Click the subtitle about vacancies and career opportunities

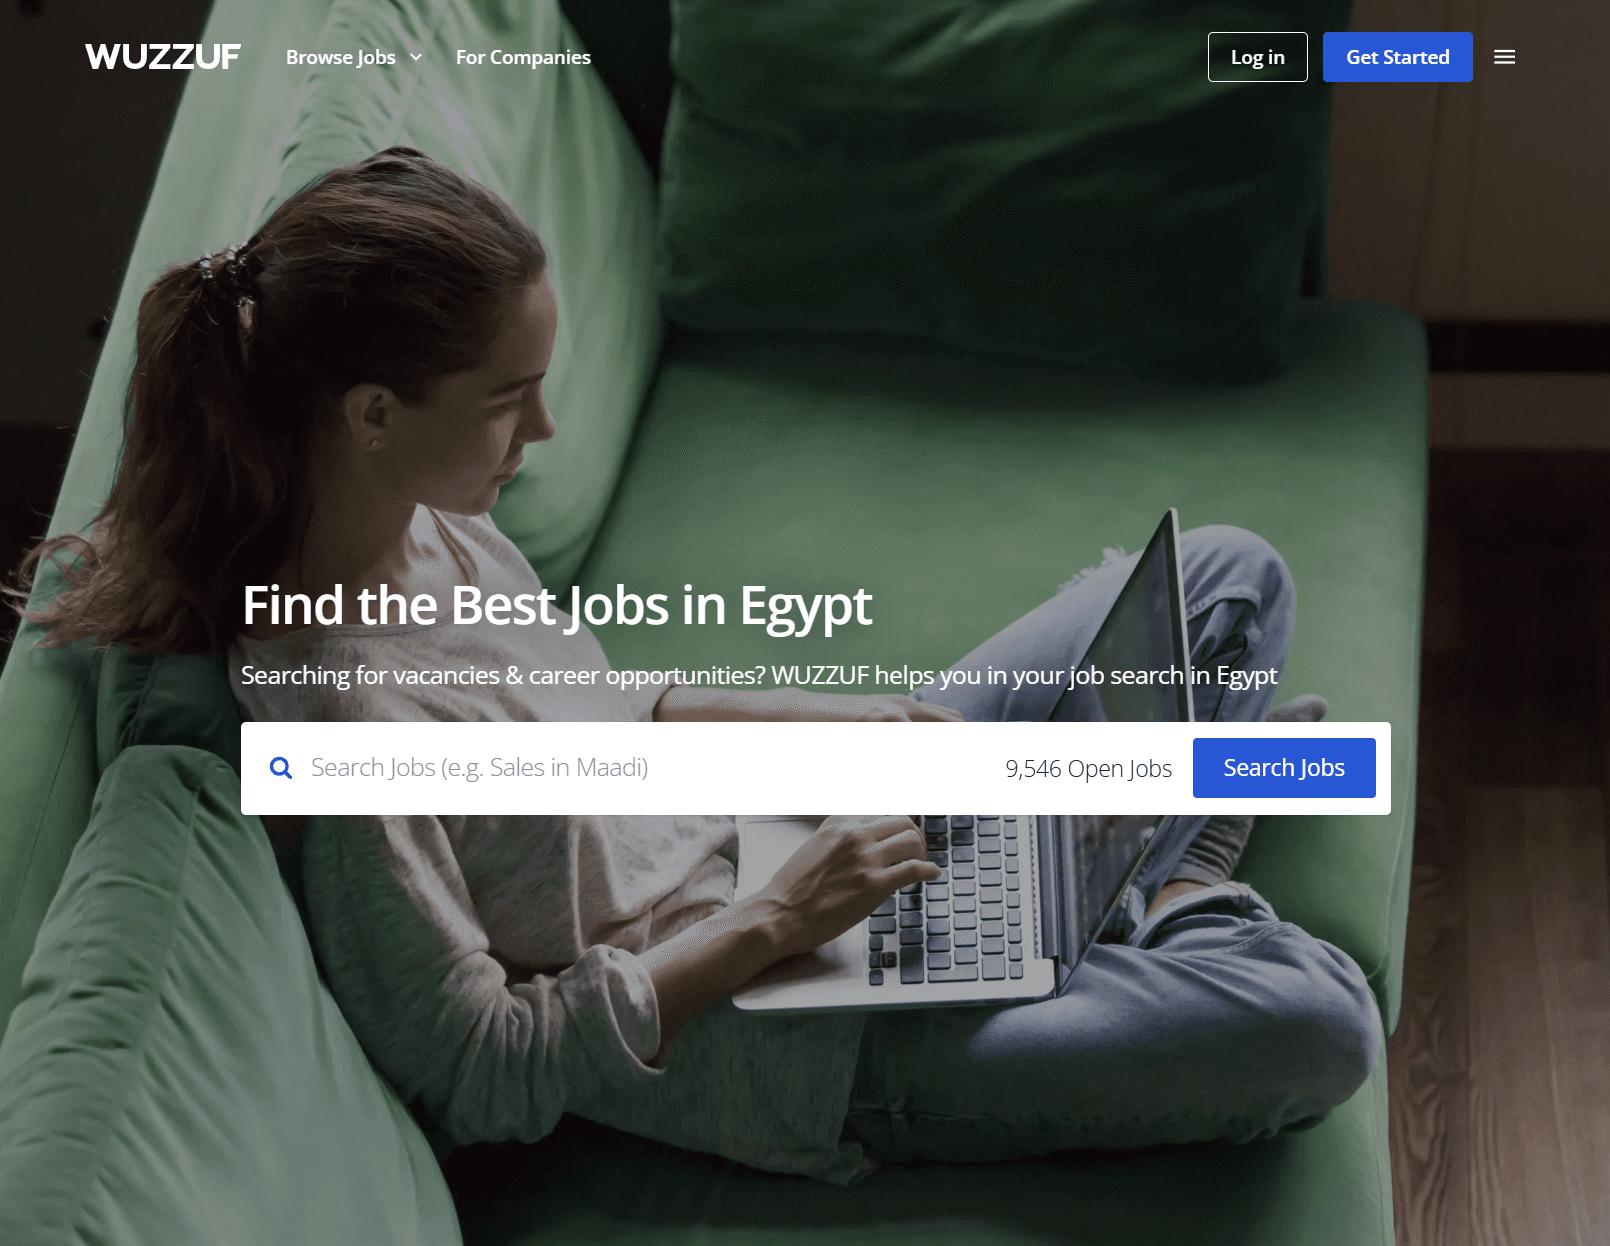point(759,676)
